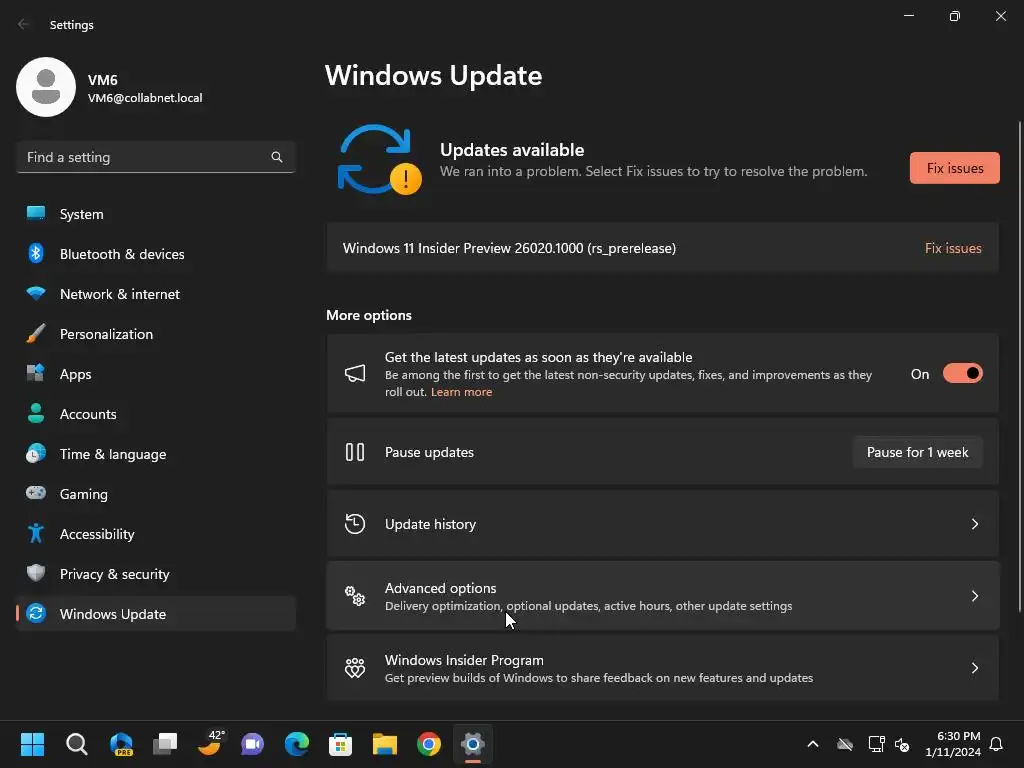1024x768 pixels.
Task: Click the Gaming controller icon
Action: [36, 493]
